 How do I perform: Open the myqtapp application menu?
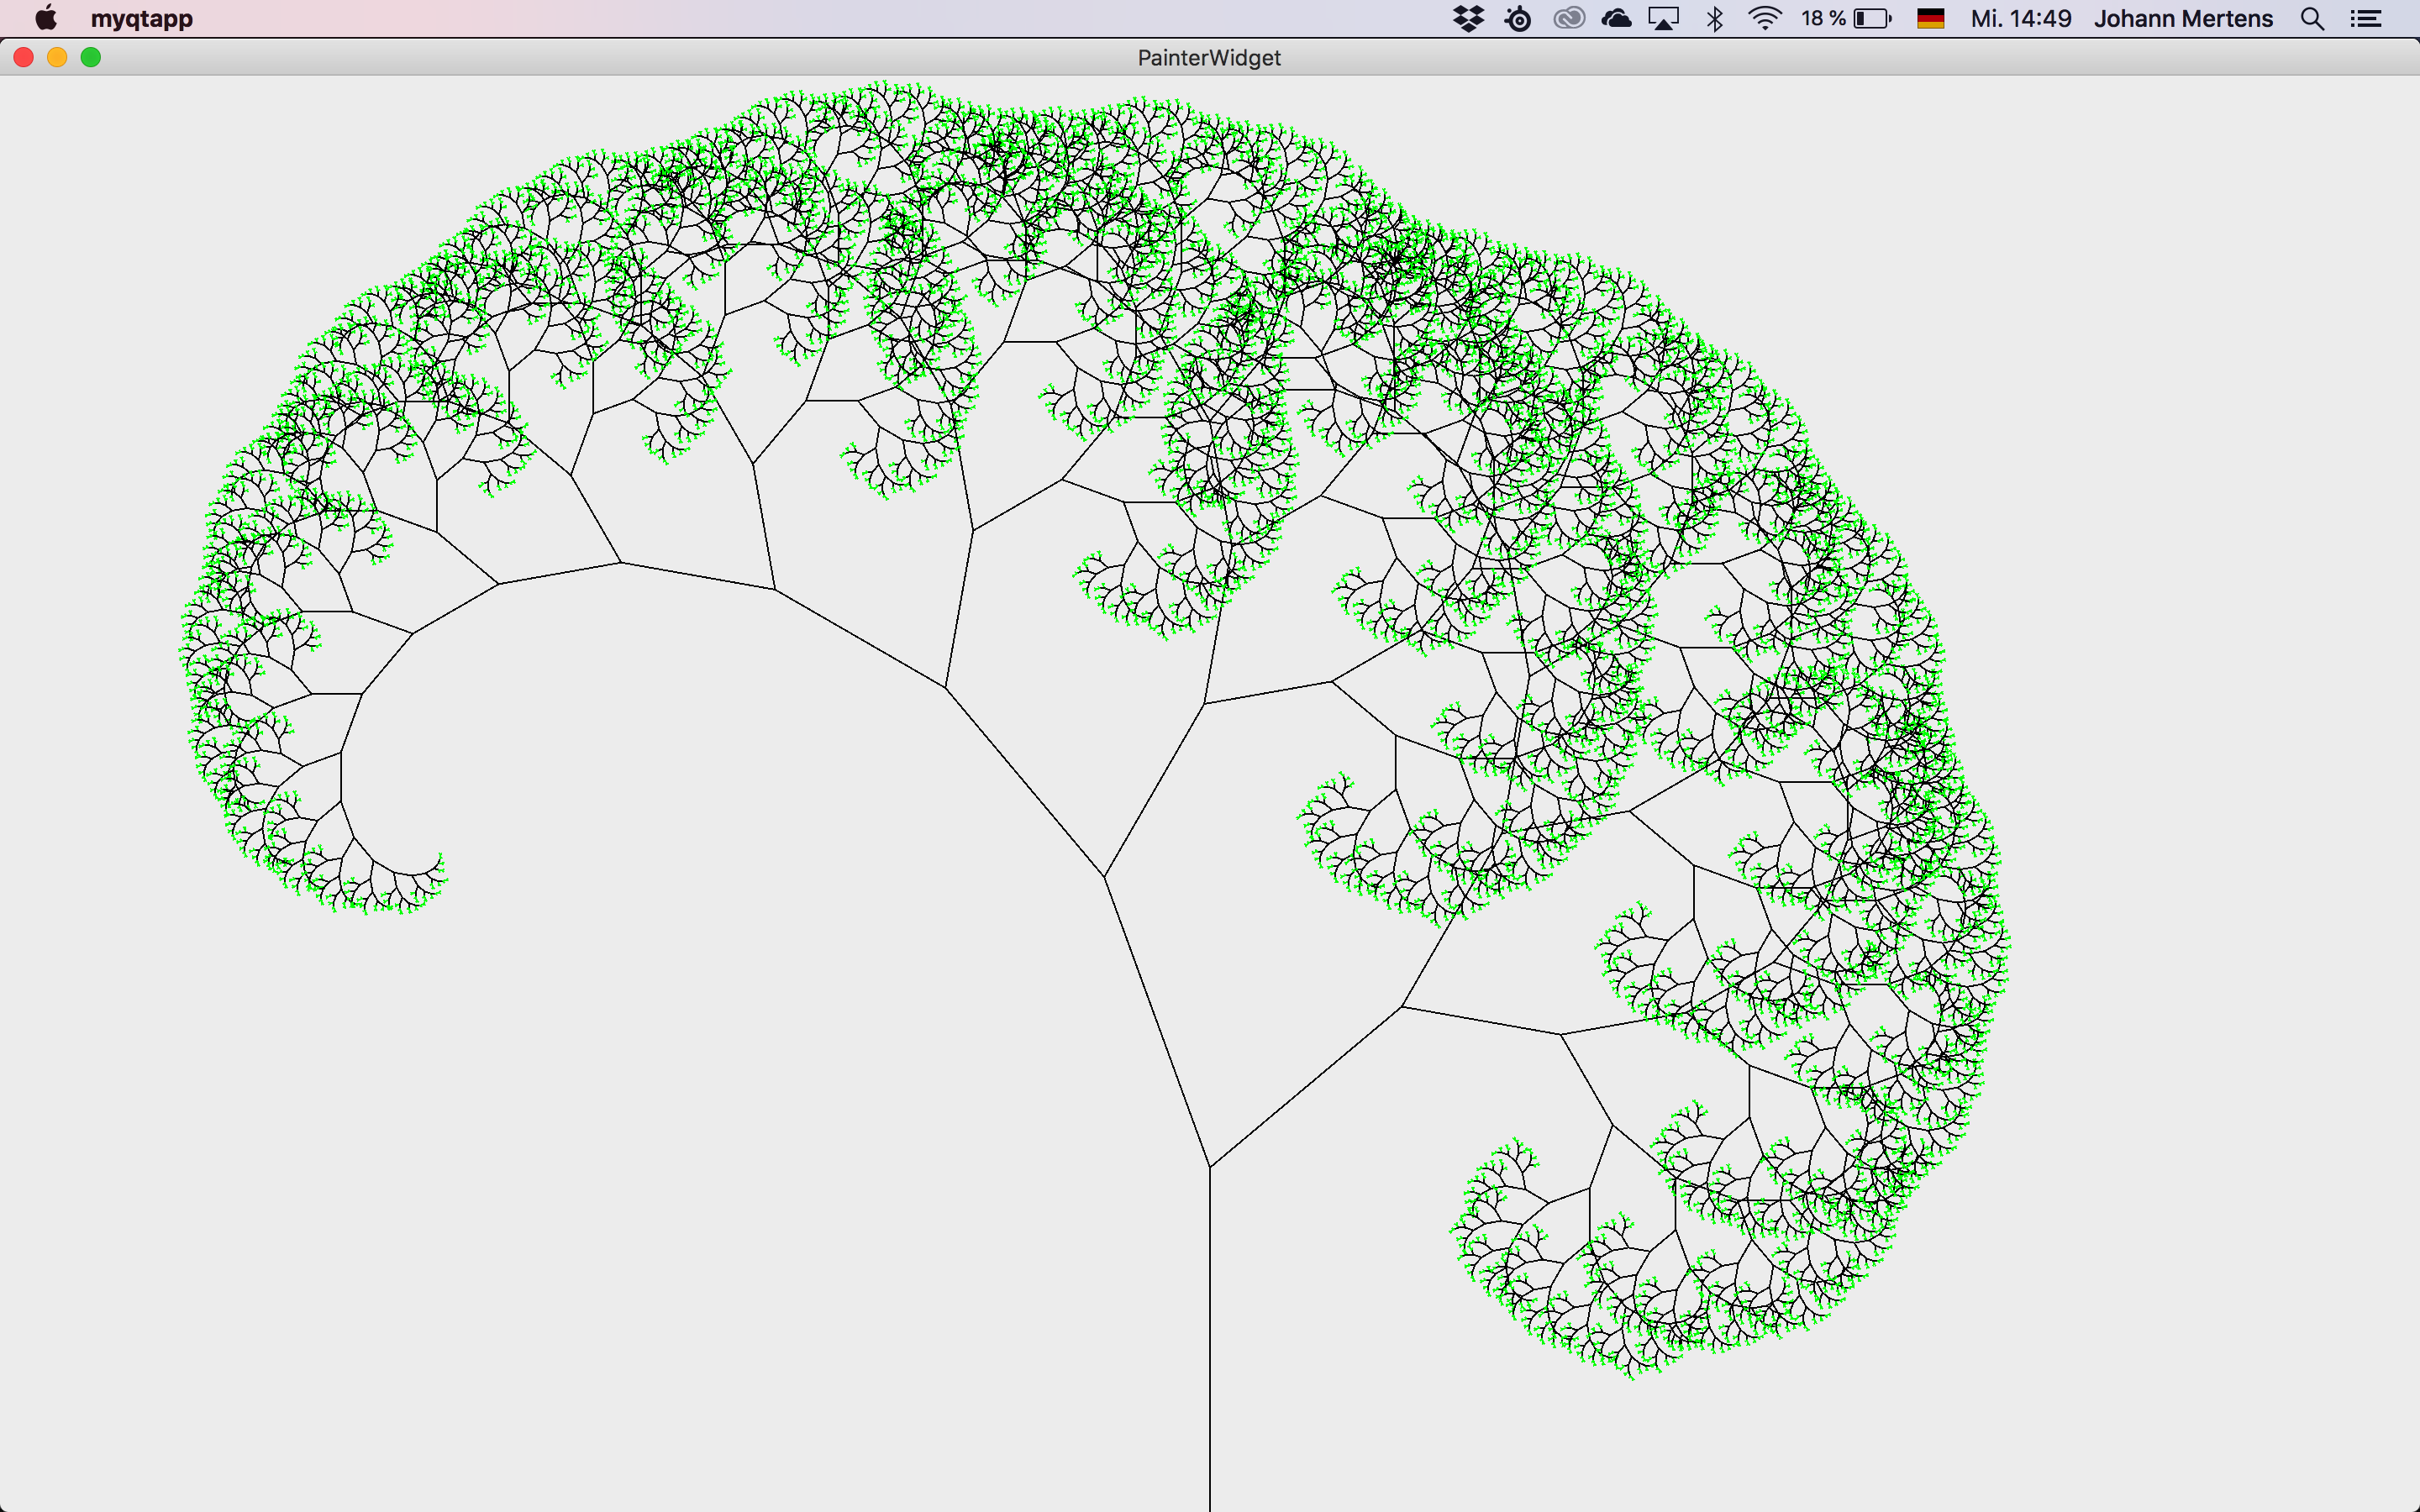click(x=141, y=19)
